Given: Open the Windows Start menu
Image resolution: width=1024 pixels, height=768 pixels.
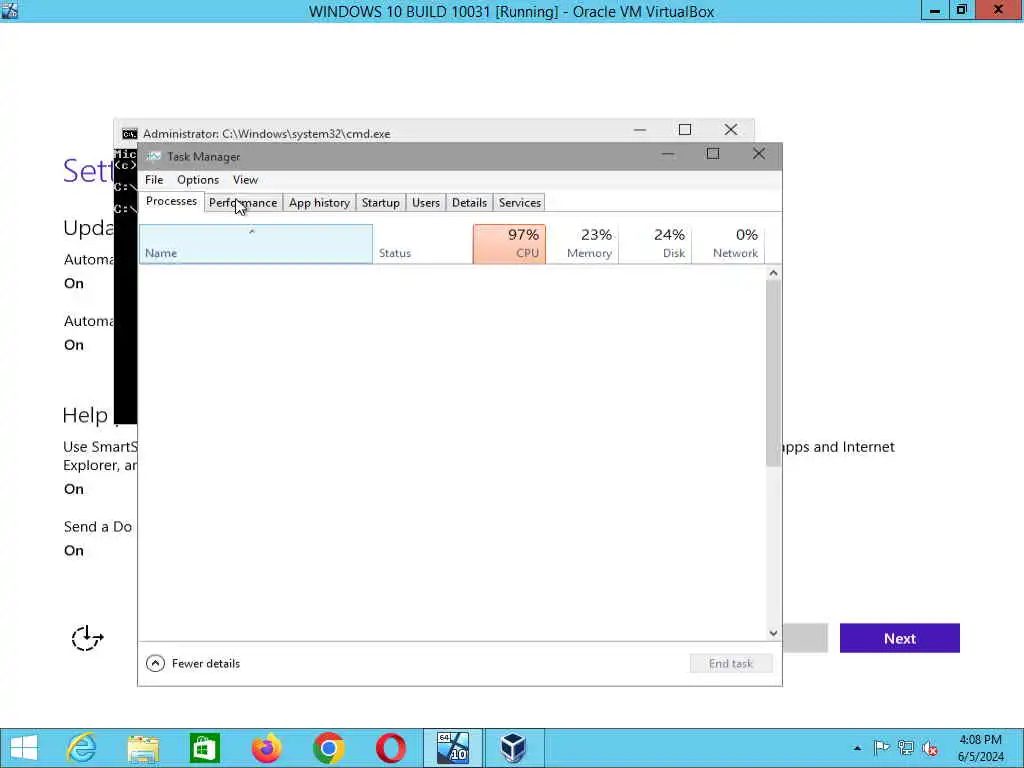Looking at the screenshot, I should (x=24, y=748).
